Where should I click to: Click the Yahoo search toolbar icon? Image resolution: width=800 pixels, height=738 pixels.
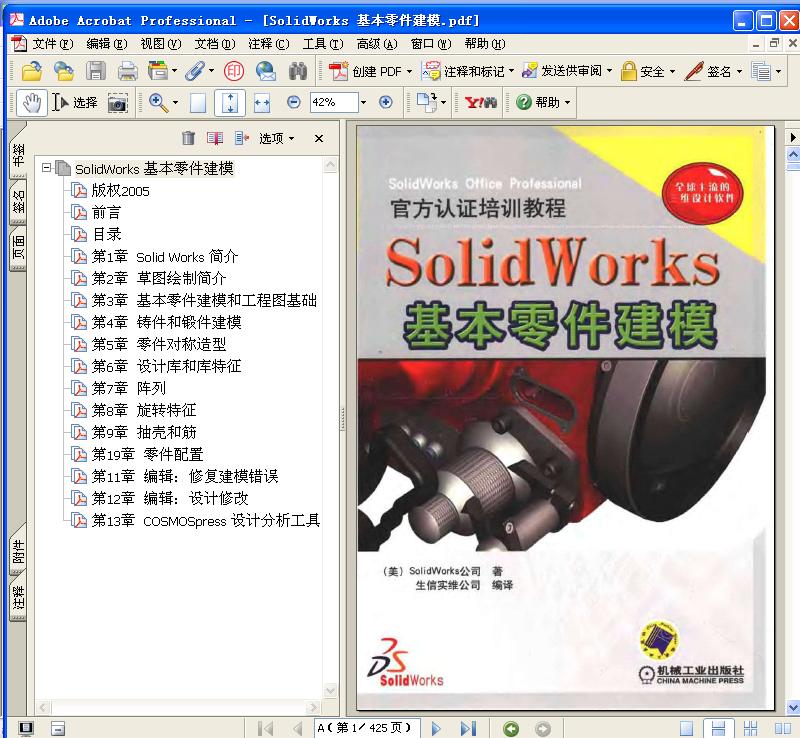[x=480, y=103]
